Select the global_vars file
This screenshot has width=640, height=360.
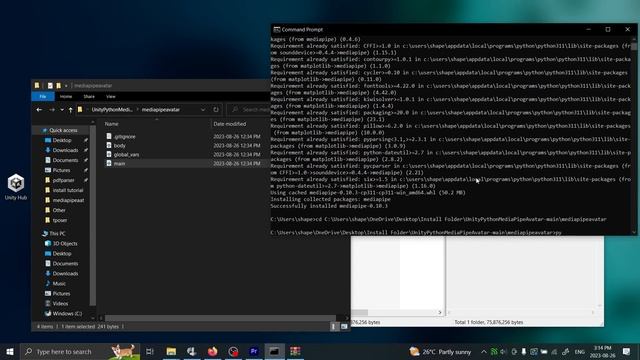[127, 155]
